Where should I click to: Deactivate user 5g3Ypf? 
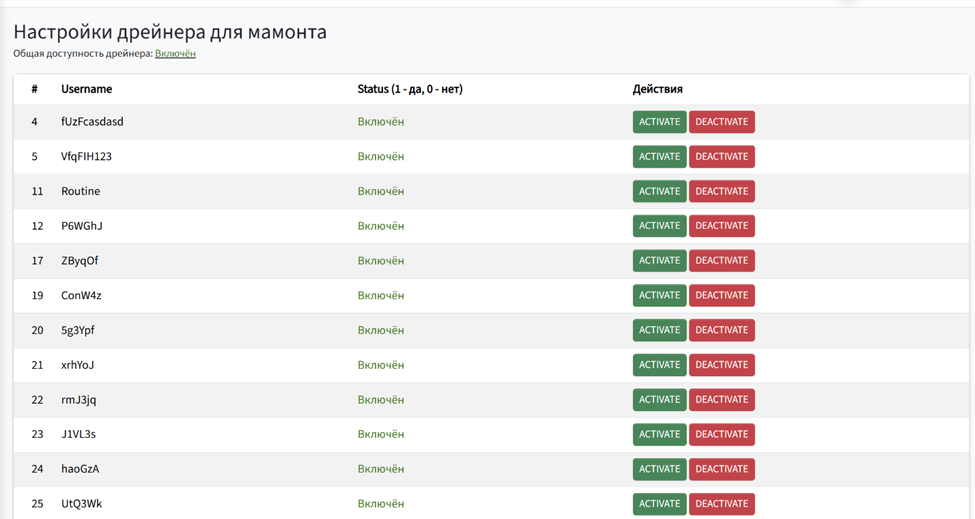click(722, 330)
